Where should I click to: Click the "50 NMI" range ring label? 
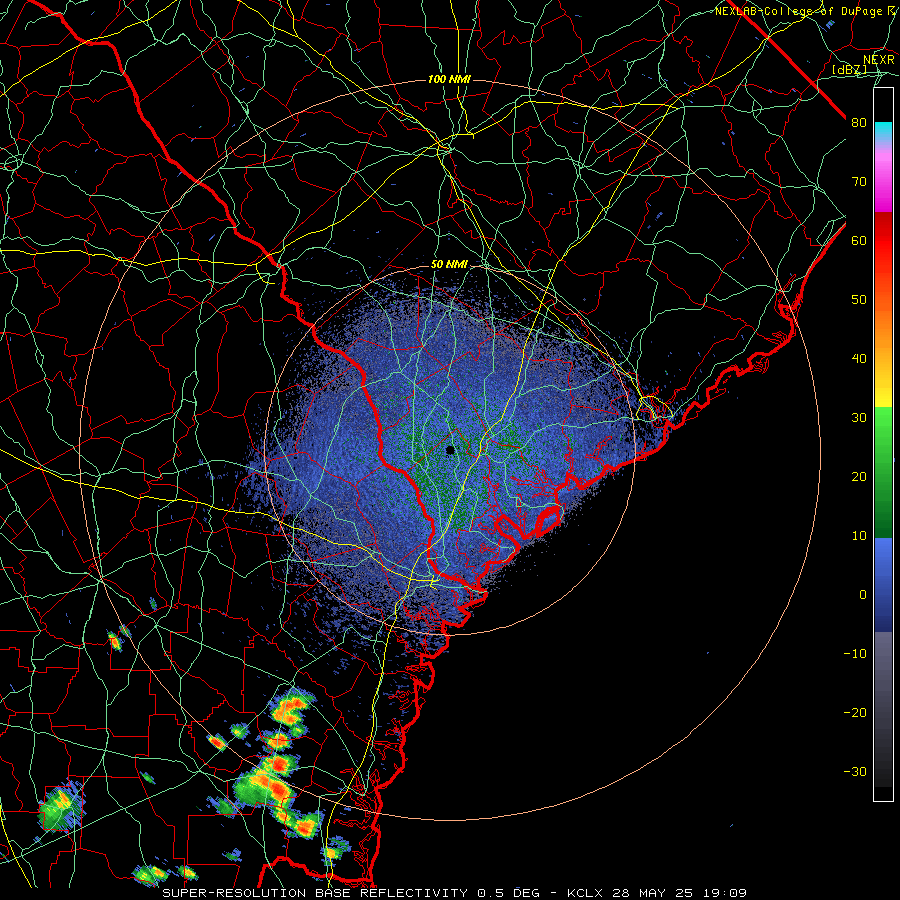point(449,265)
